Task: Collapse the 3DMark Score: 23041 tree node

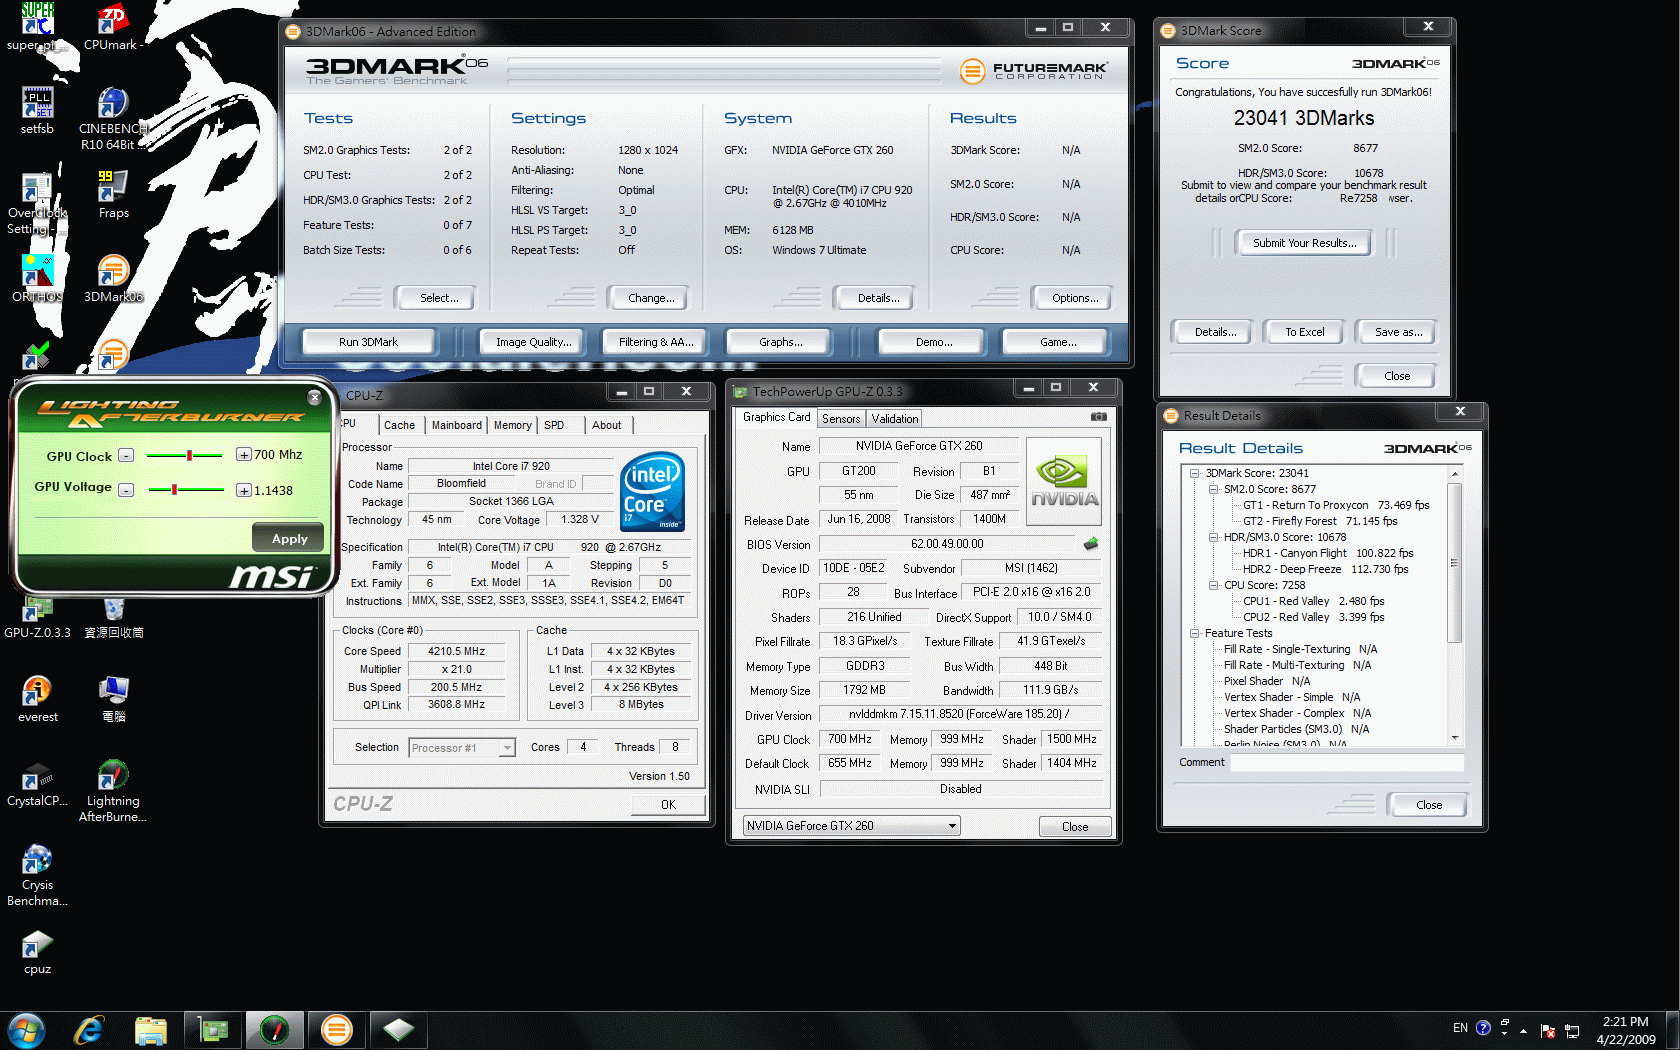Action: coord(1194,473)
